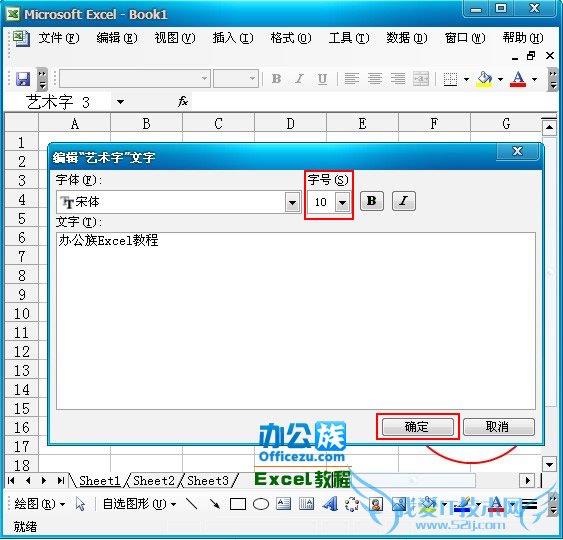Click the vertical scrollbar up arrow

pyautogui.click(x=549, y=127)
